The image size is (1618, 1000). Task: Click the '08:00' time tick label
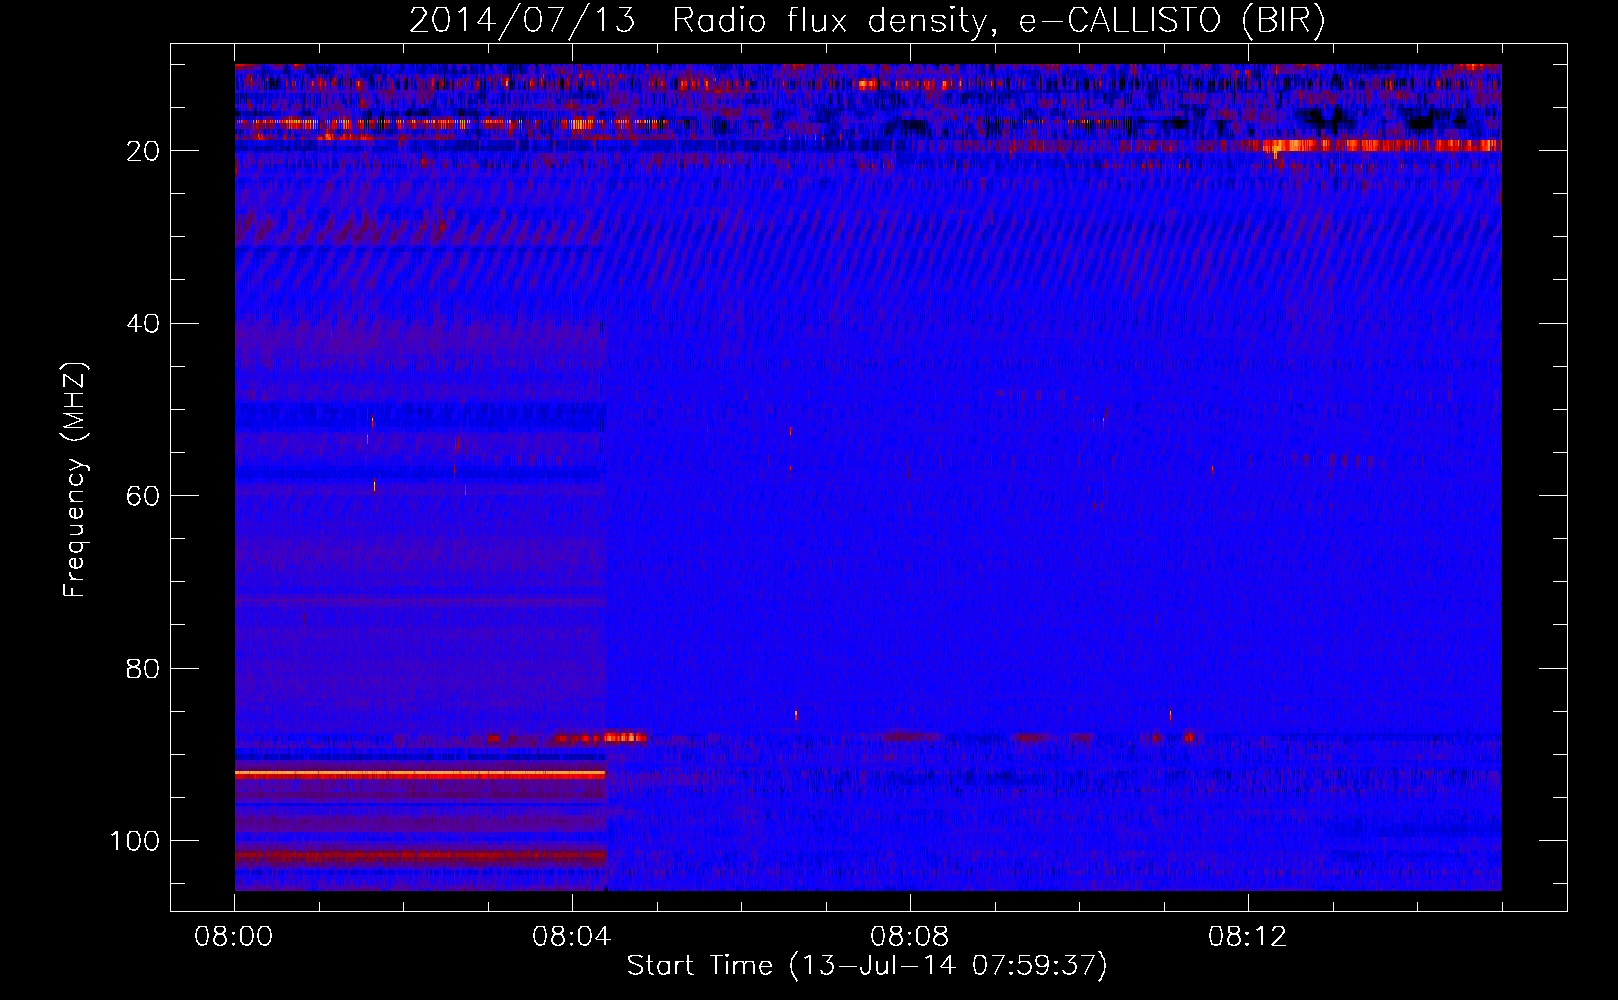click(x=234, y=937)
